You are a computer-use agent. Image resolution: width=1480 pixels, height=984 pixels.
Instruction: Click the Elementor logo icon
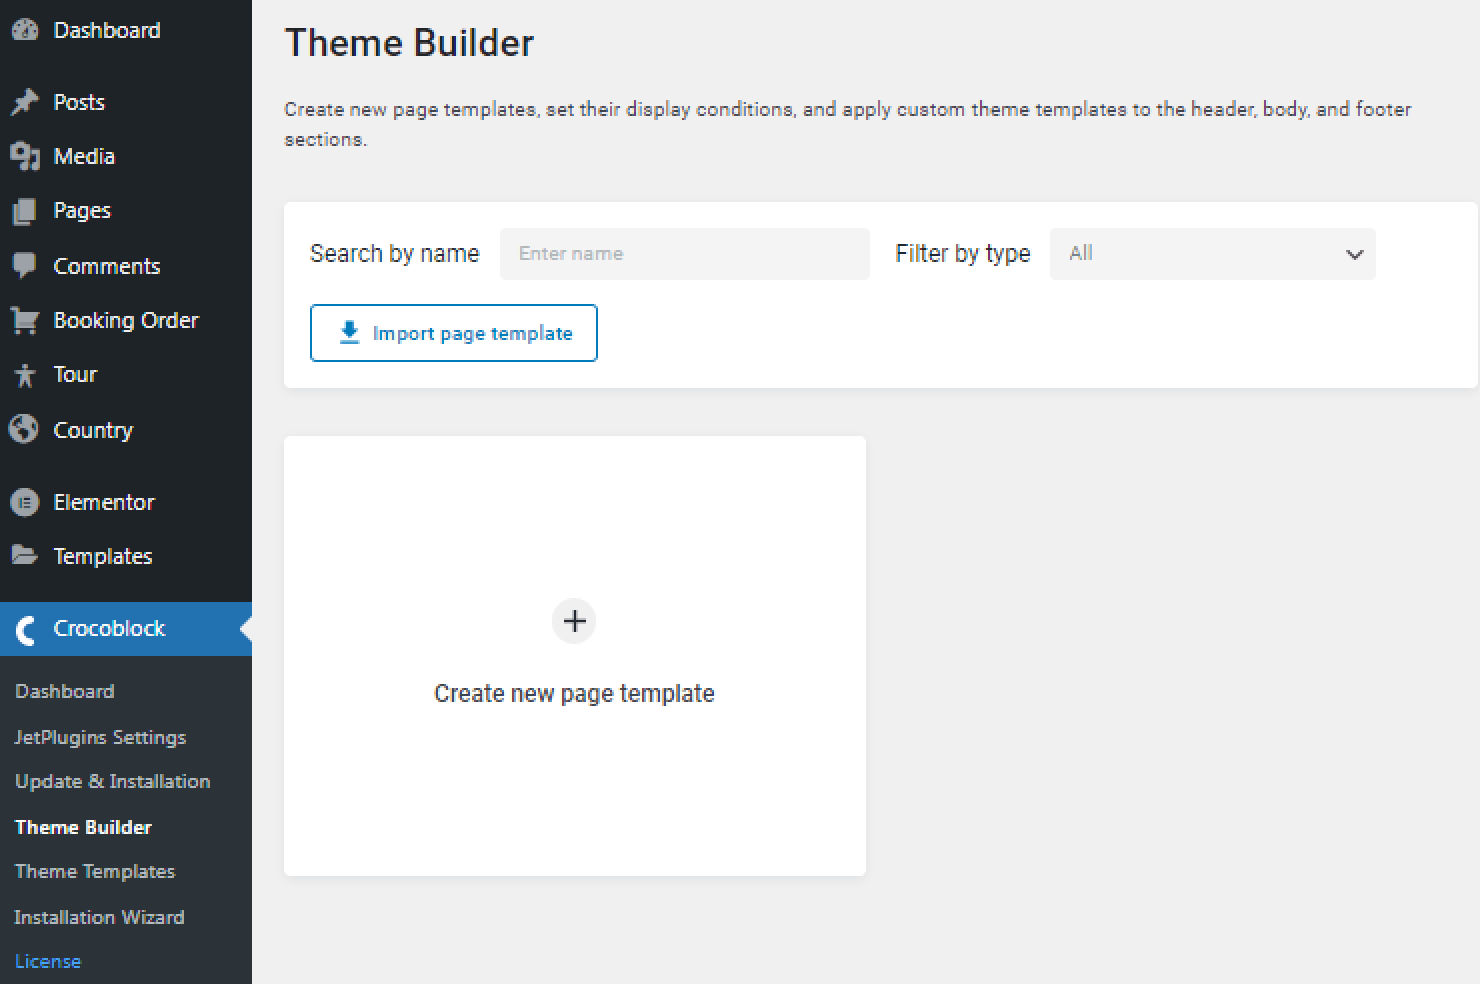pyautogui.click(x=24, y=502)
